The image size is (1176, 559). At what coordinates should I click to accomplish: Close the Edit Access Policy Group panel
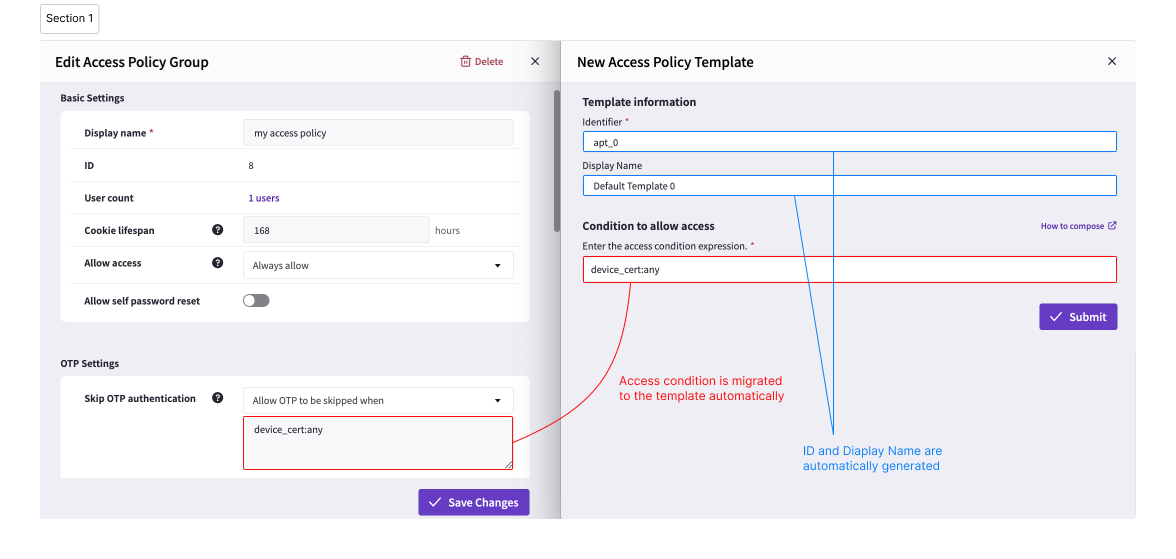[x=535, y=62]
